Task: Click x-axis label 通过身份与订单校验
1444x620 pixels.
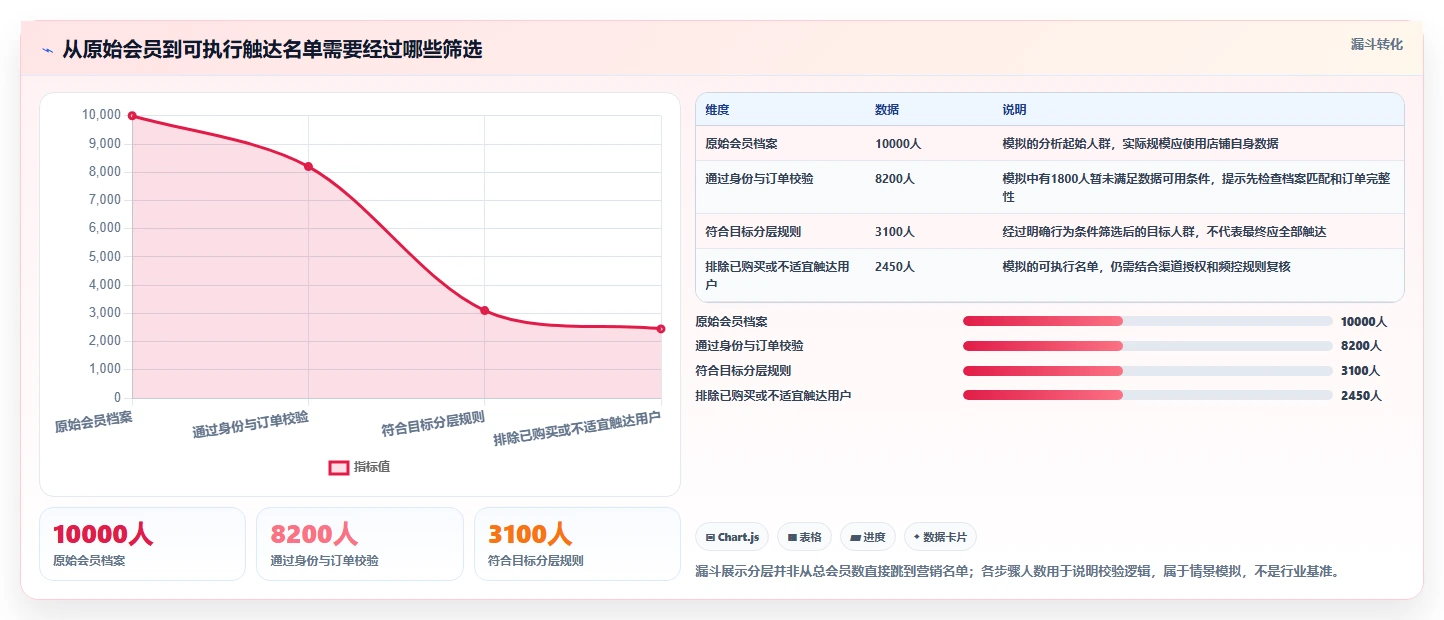Action: (x=251, y=425)
